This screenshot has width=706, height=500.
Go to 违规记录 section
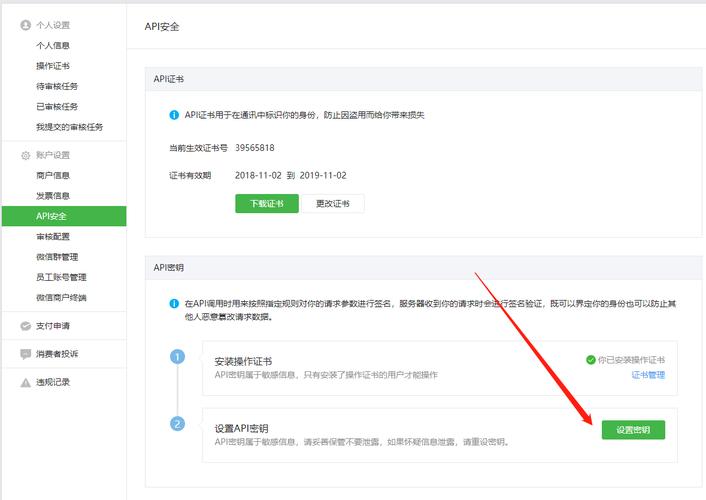[x=53, y=382]
